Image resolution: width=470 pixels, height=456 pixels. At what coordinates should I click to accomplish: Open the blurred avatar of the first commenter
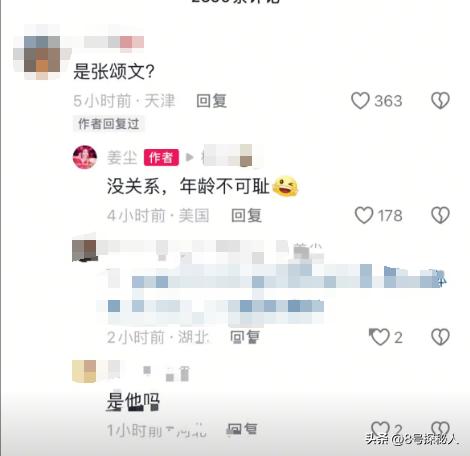pyautogui.click(x=42, y=53)
